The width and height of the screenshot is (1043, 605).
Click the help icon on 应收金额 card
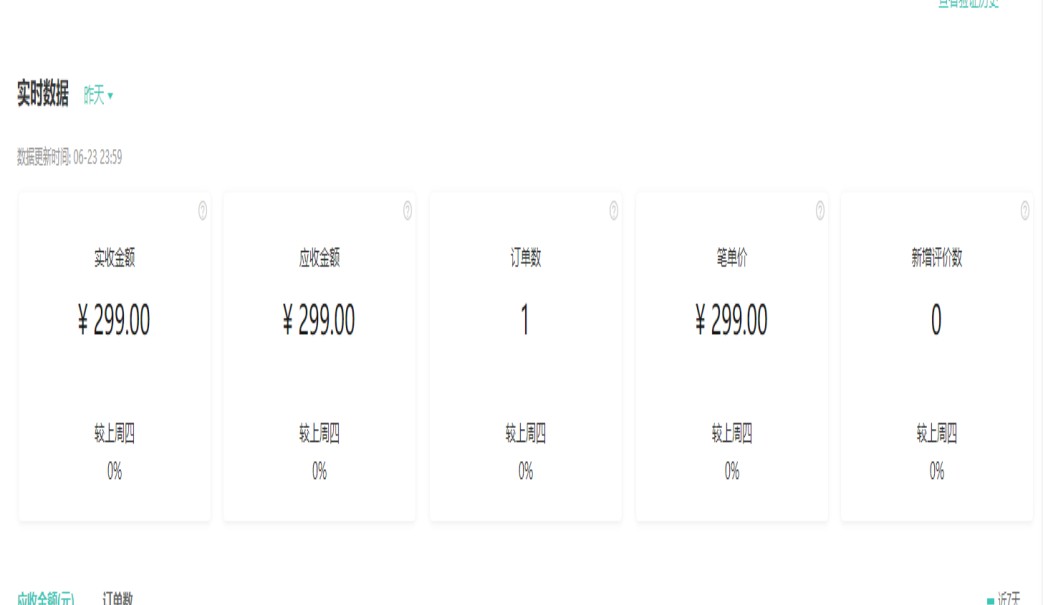pyautogui.click(x=407, y=210)
